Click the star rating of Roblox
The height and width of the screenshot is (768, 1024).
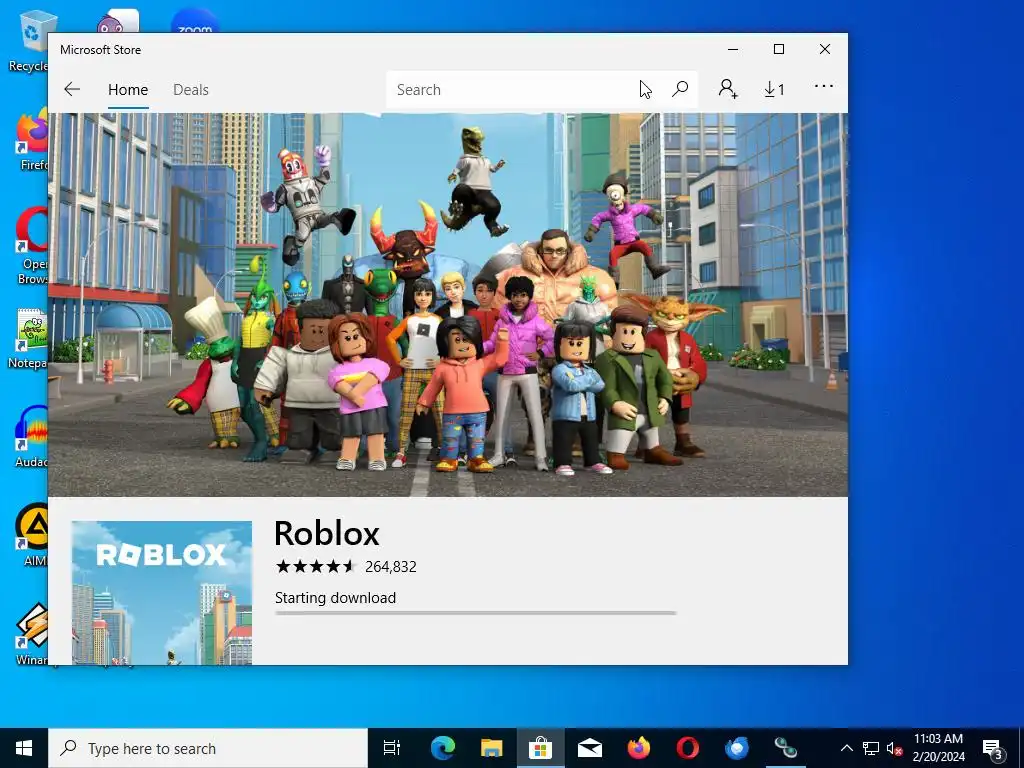coord(315,566)
